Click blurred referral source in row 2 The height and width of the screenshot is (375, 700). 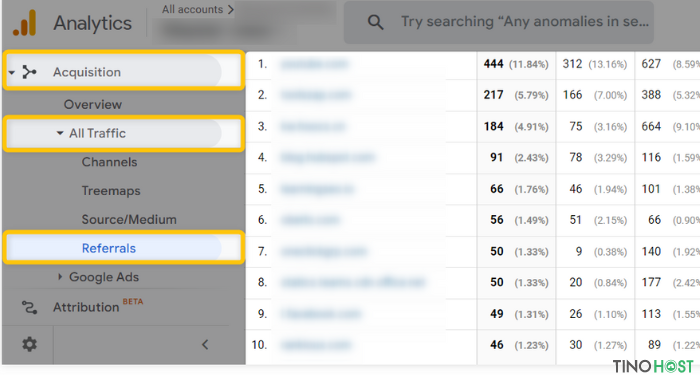[315, 95]
